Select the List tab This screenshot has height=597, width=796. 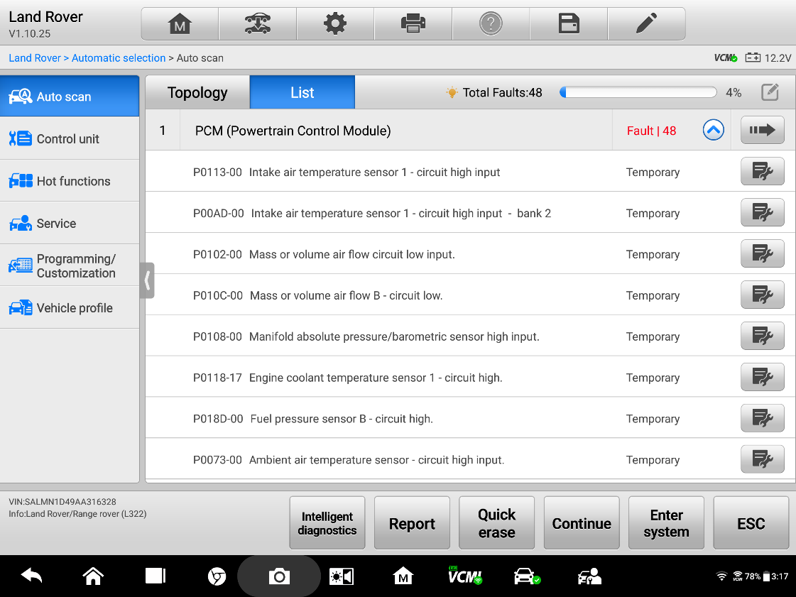coord(302,93)
